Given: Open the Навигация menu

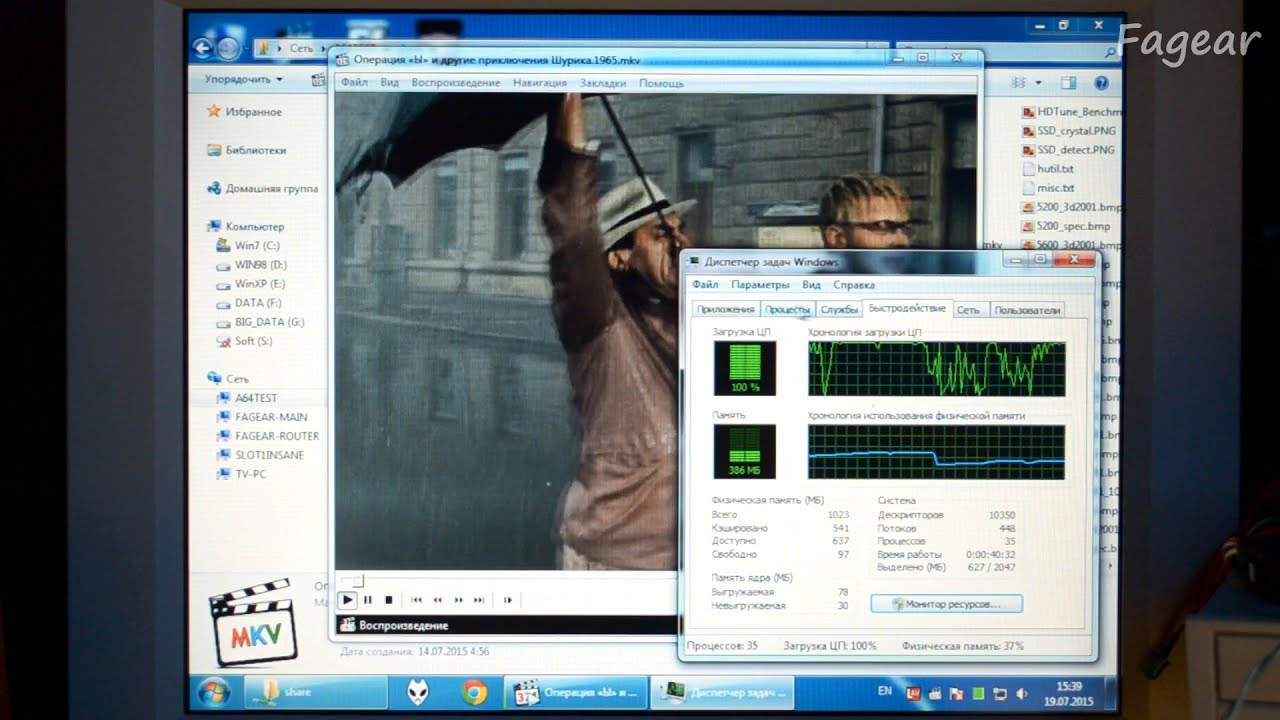Looking at the screenshot, I should coord(540,83).
